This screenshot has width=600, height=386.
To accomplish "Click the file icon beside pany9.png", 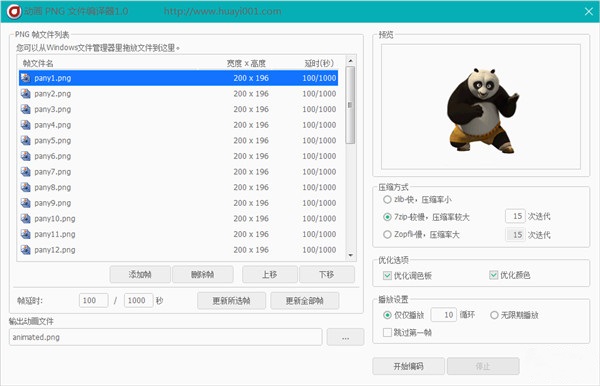I will point(26,203).
